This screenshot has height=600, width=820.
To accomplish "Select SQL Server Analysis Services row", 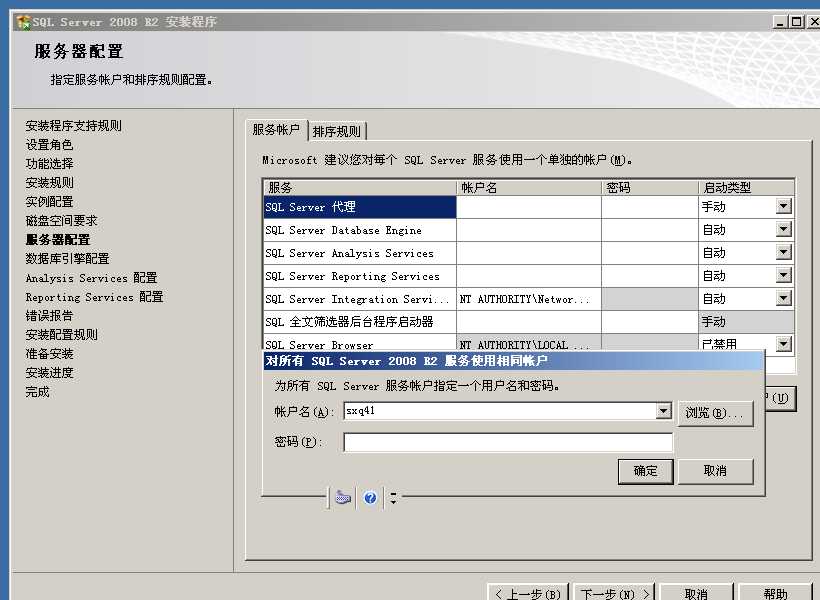I will pyautogui.click(x=360, y=253).
